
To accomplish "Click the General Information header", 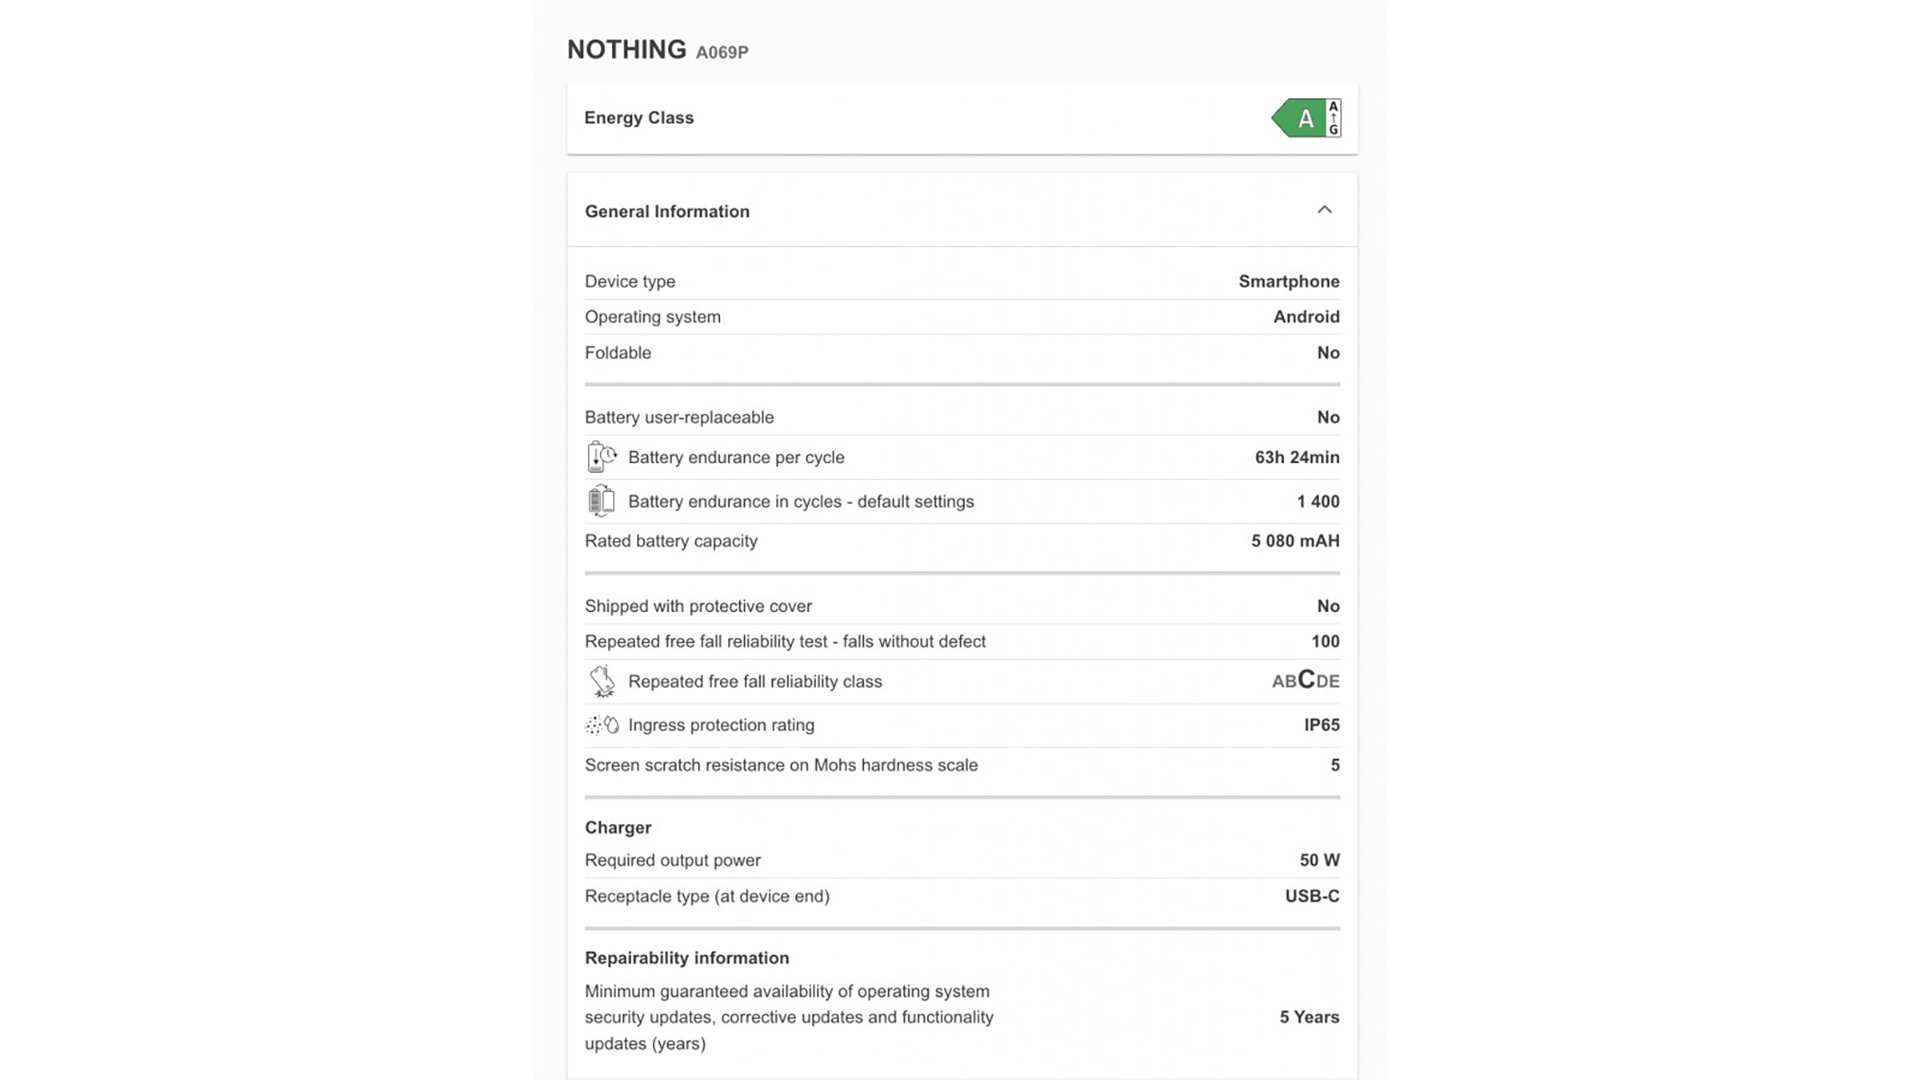I will [667, 211].
